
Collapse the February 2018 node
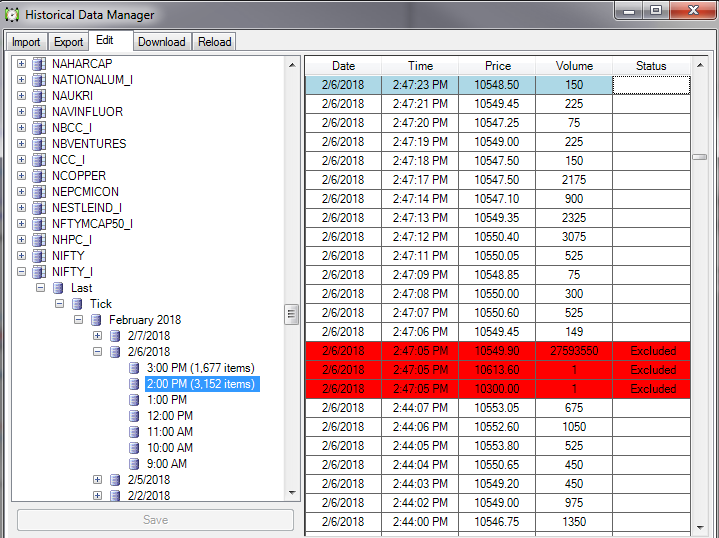tap(79, 320)
